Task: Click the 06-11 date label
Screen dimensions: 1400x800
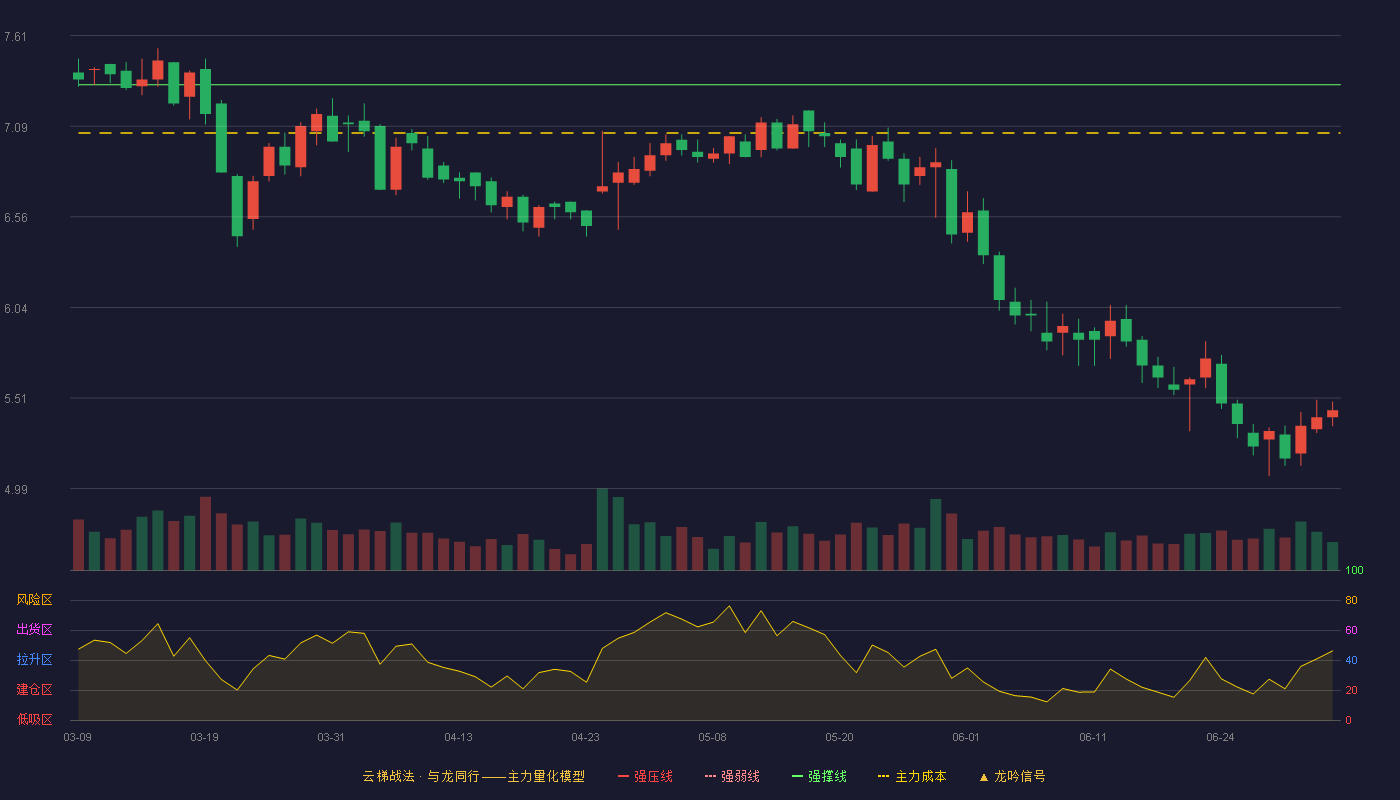Action: [x=1093, y=737]
